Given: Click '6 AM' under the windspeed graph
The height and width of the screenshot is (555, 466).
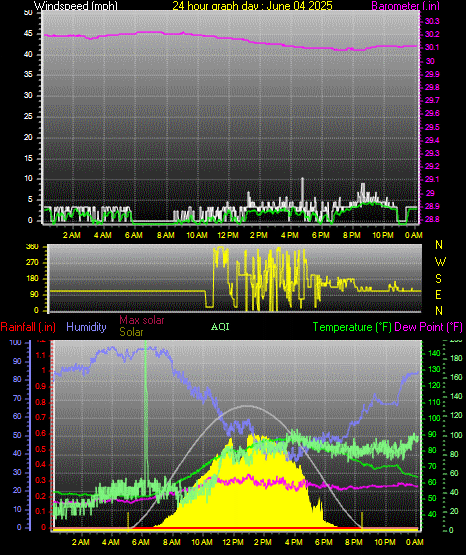Looking at the screenshot, I should click(x=134, y=235).
